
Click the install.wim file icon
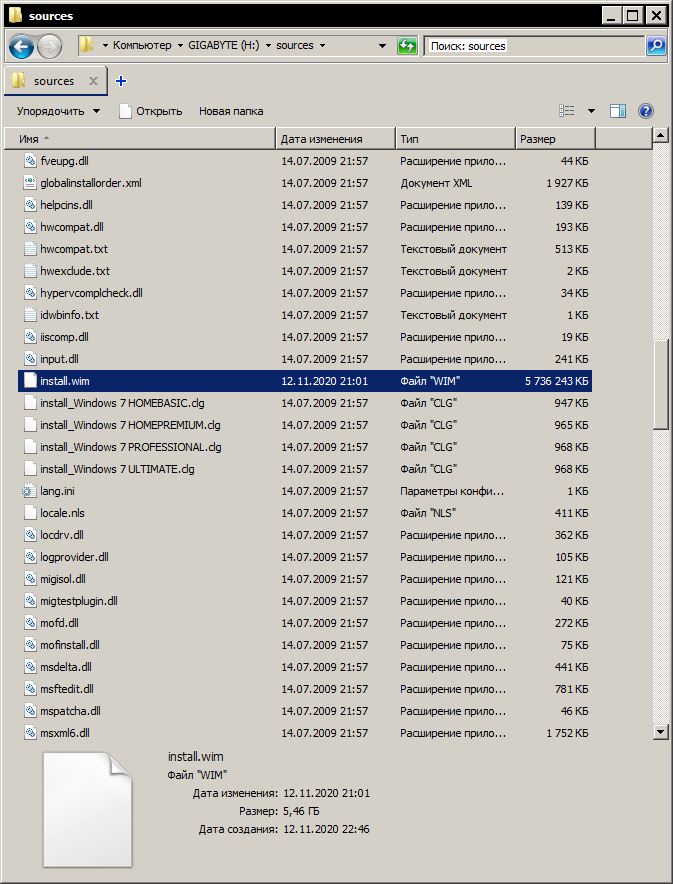(30, 381)
